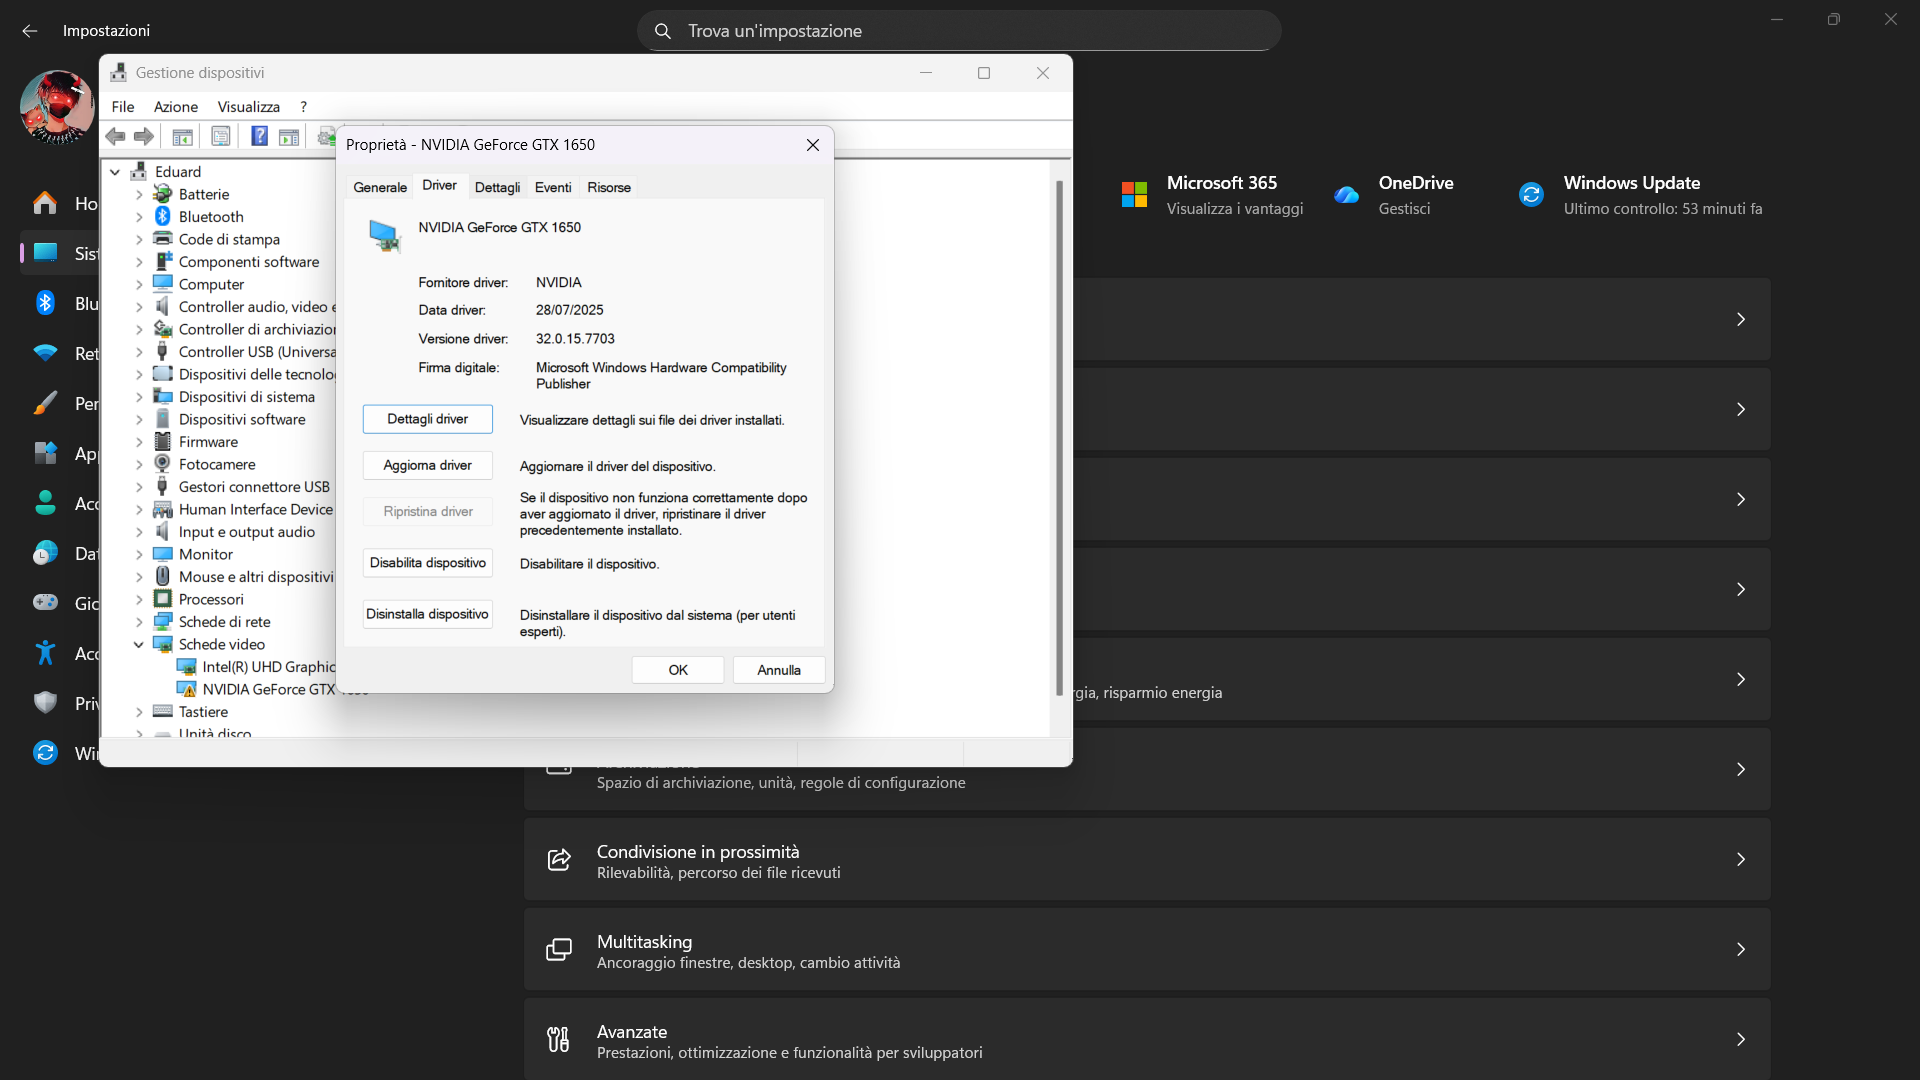Click the show/hide action pane icon

(x=289, y=136)
